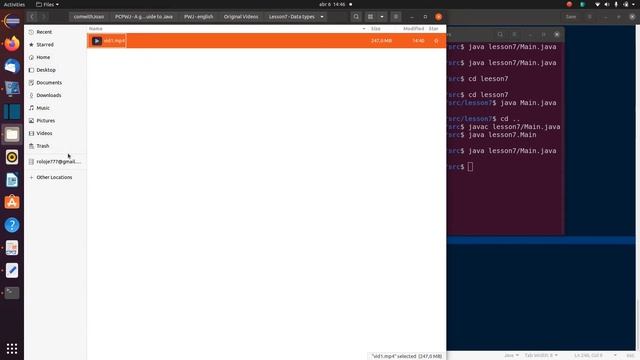Open the Wi-Fi network indicator

click(598, 4)
